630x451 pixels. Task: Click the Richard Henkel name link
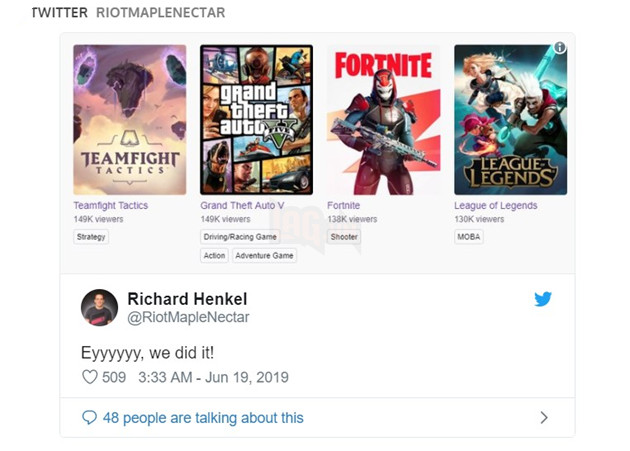click(187, 299)
